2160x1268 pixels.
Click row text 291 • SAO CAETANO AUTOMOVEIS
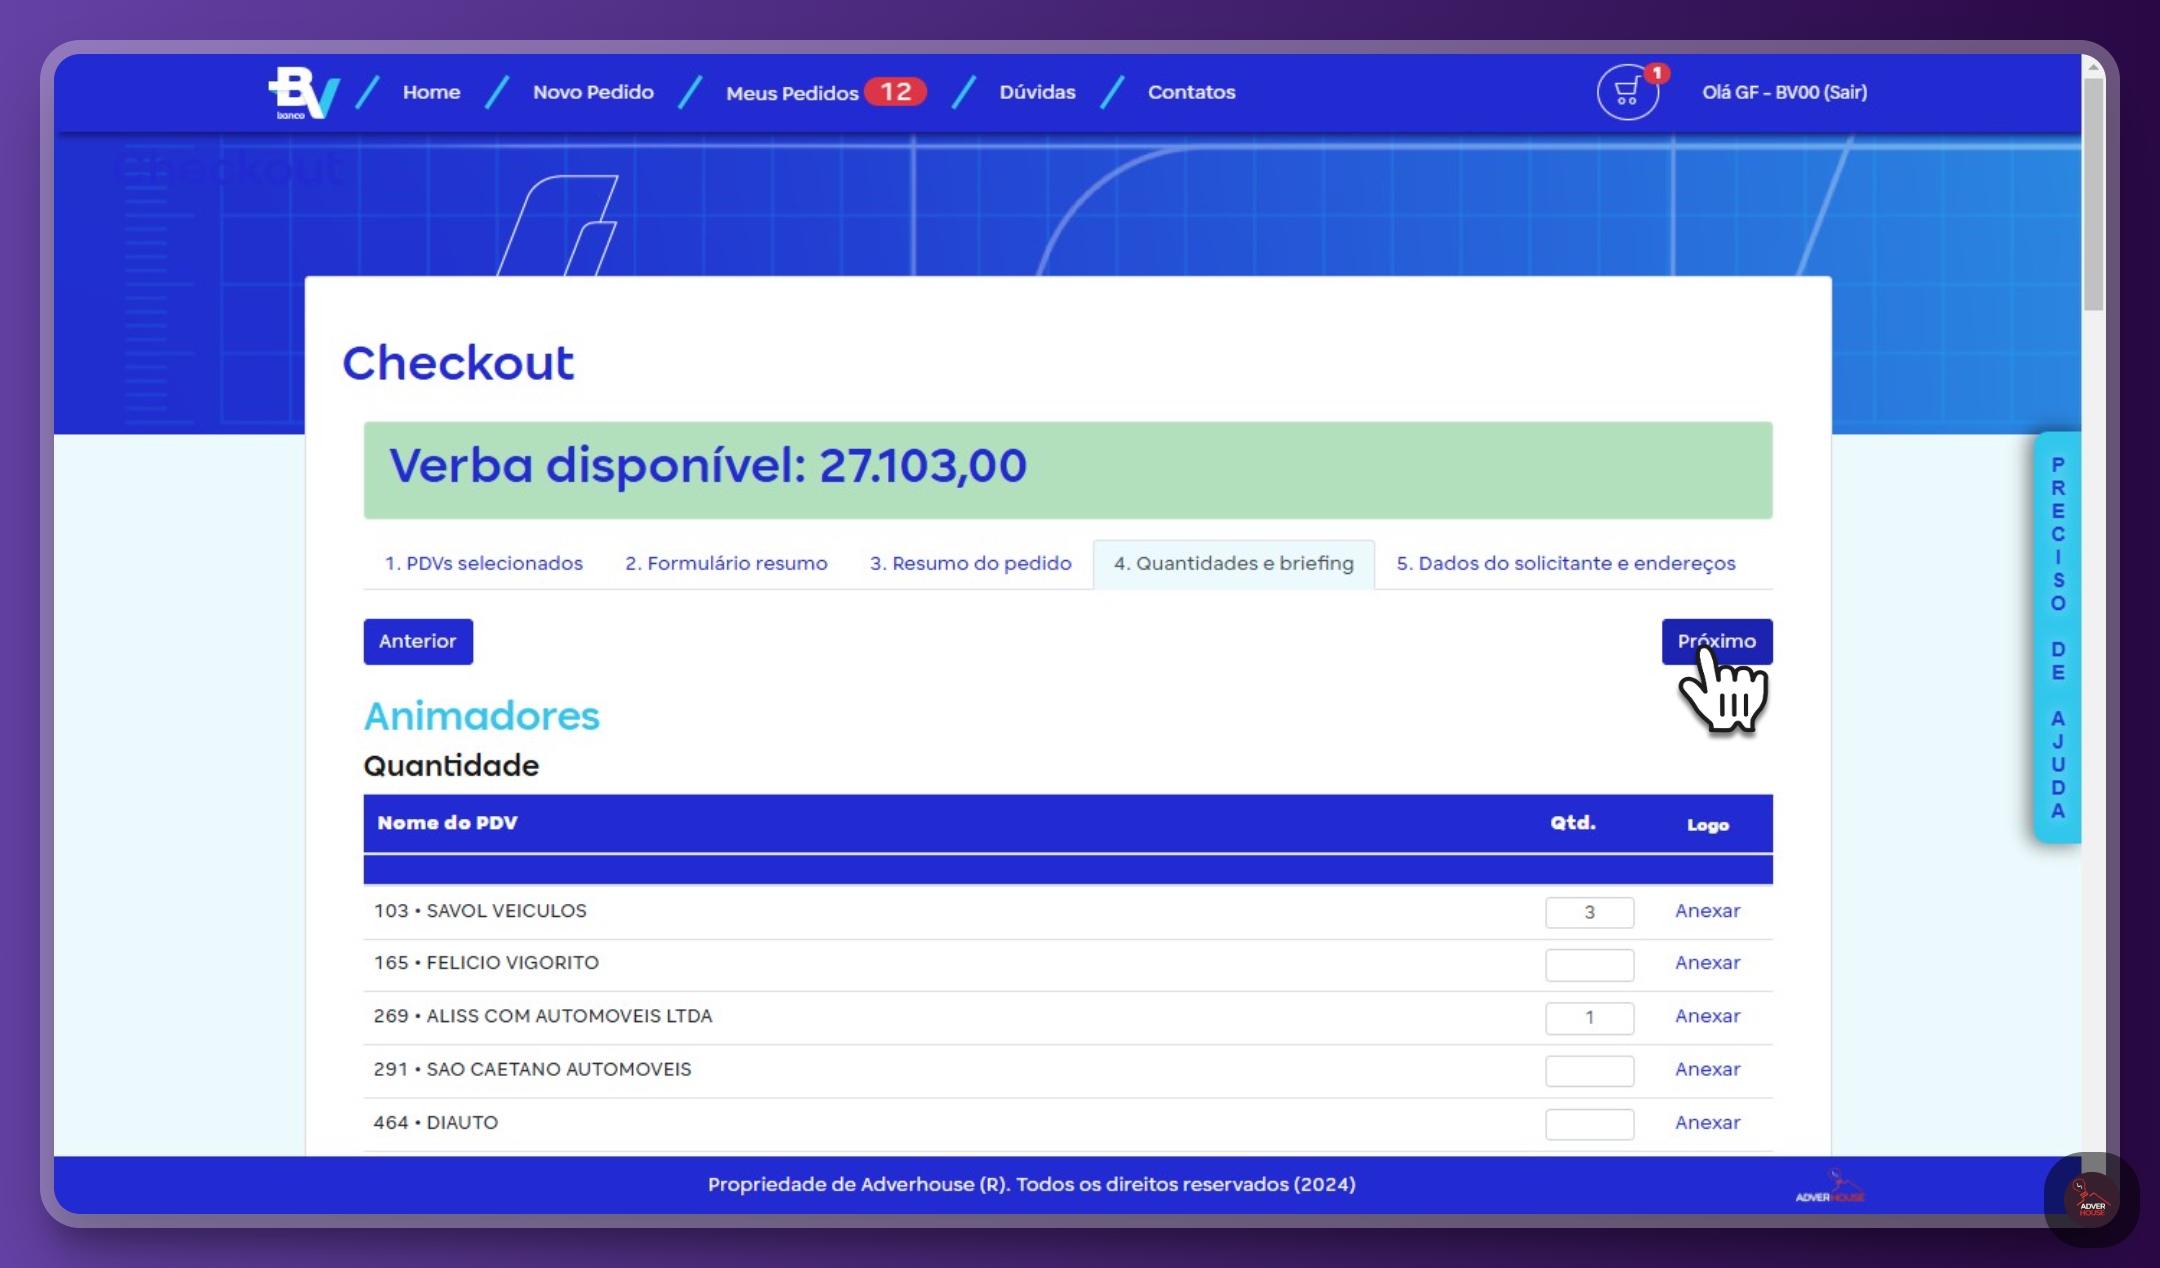coord(532,1069)
